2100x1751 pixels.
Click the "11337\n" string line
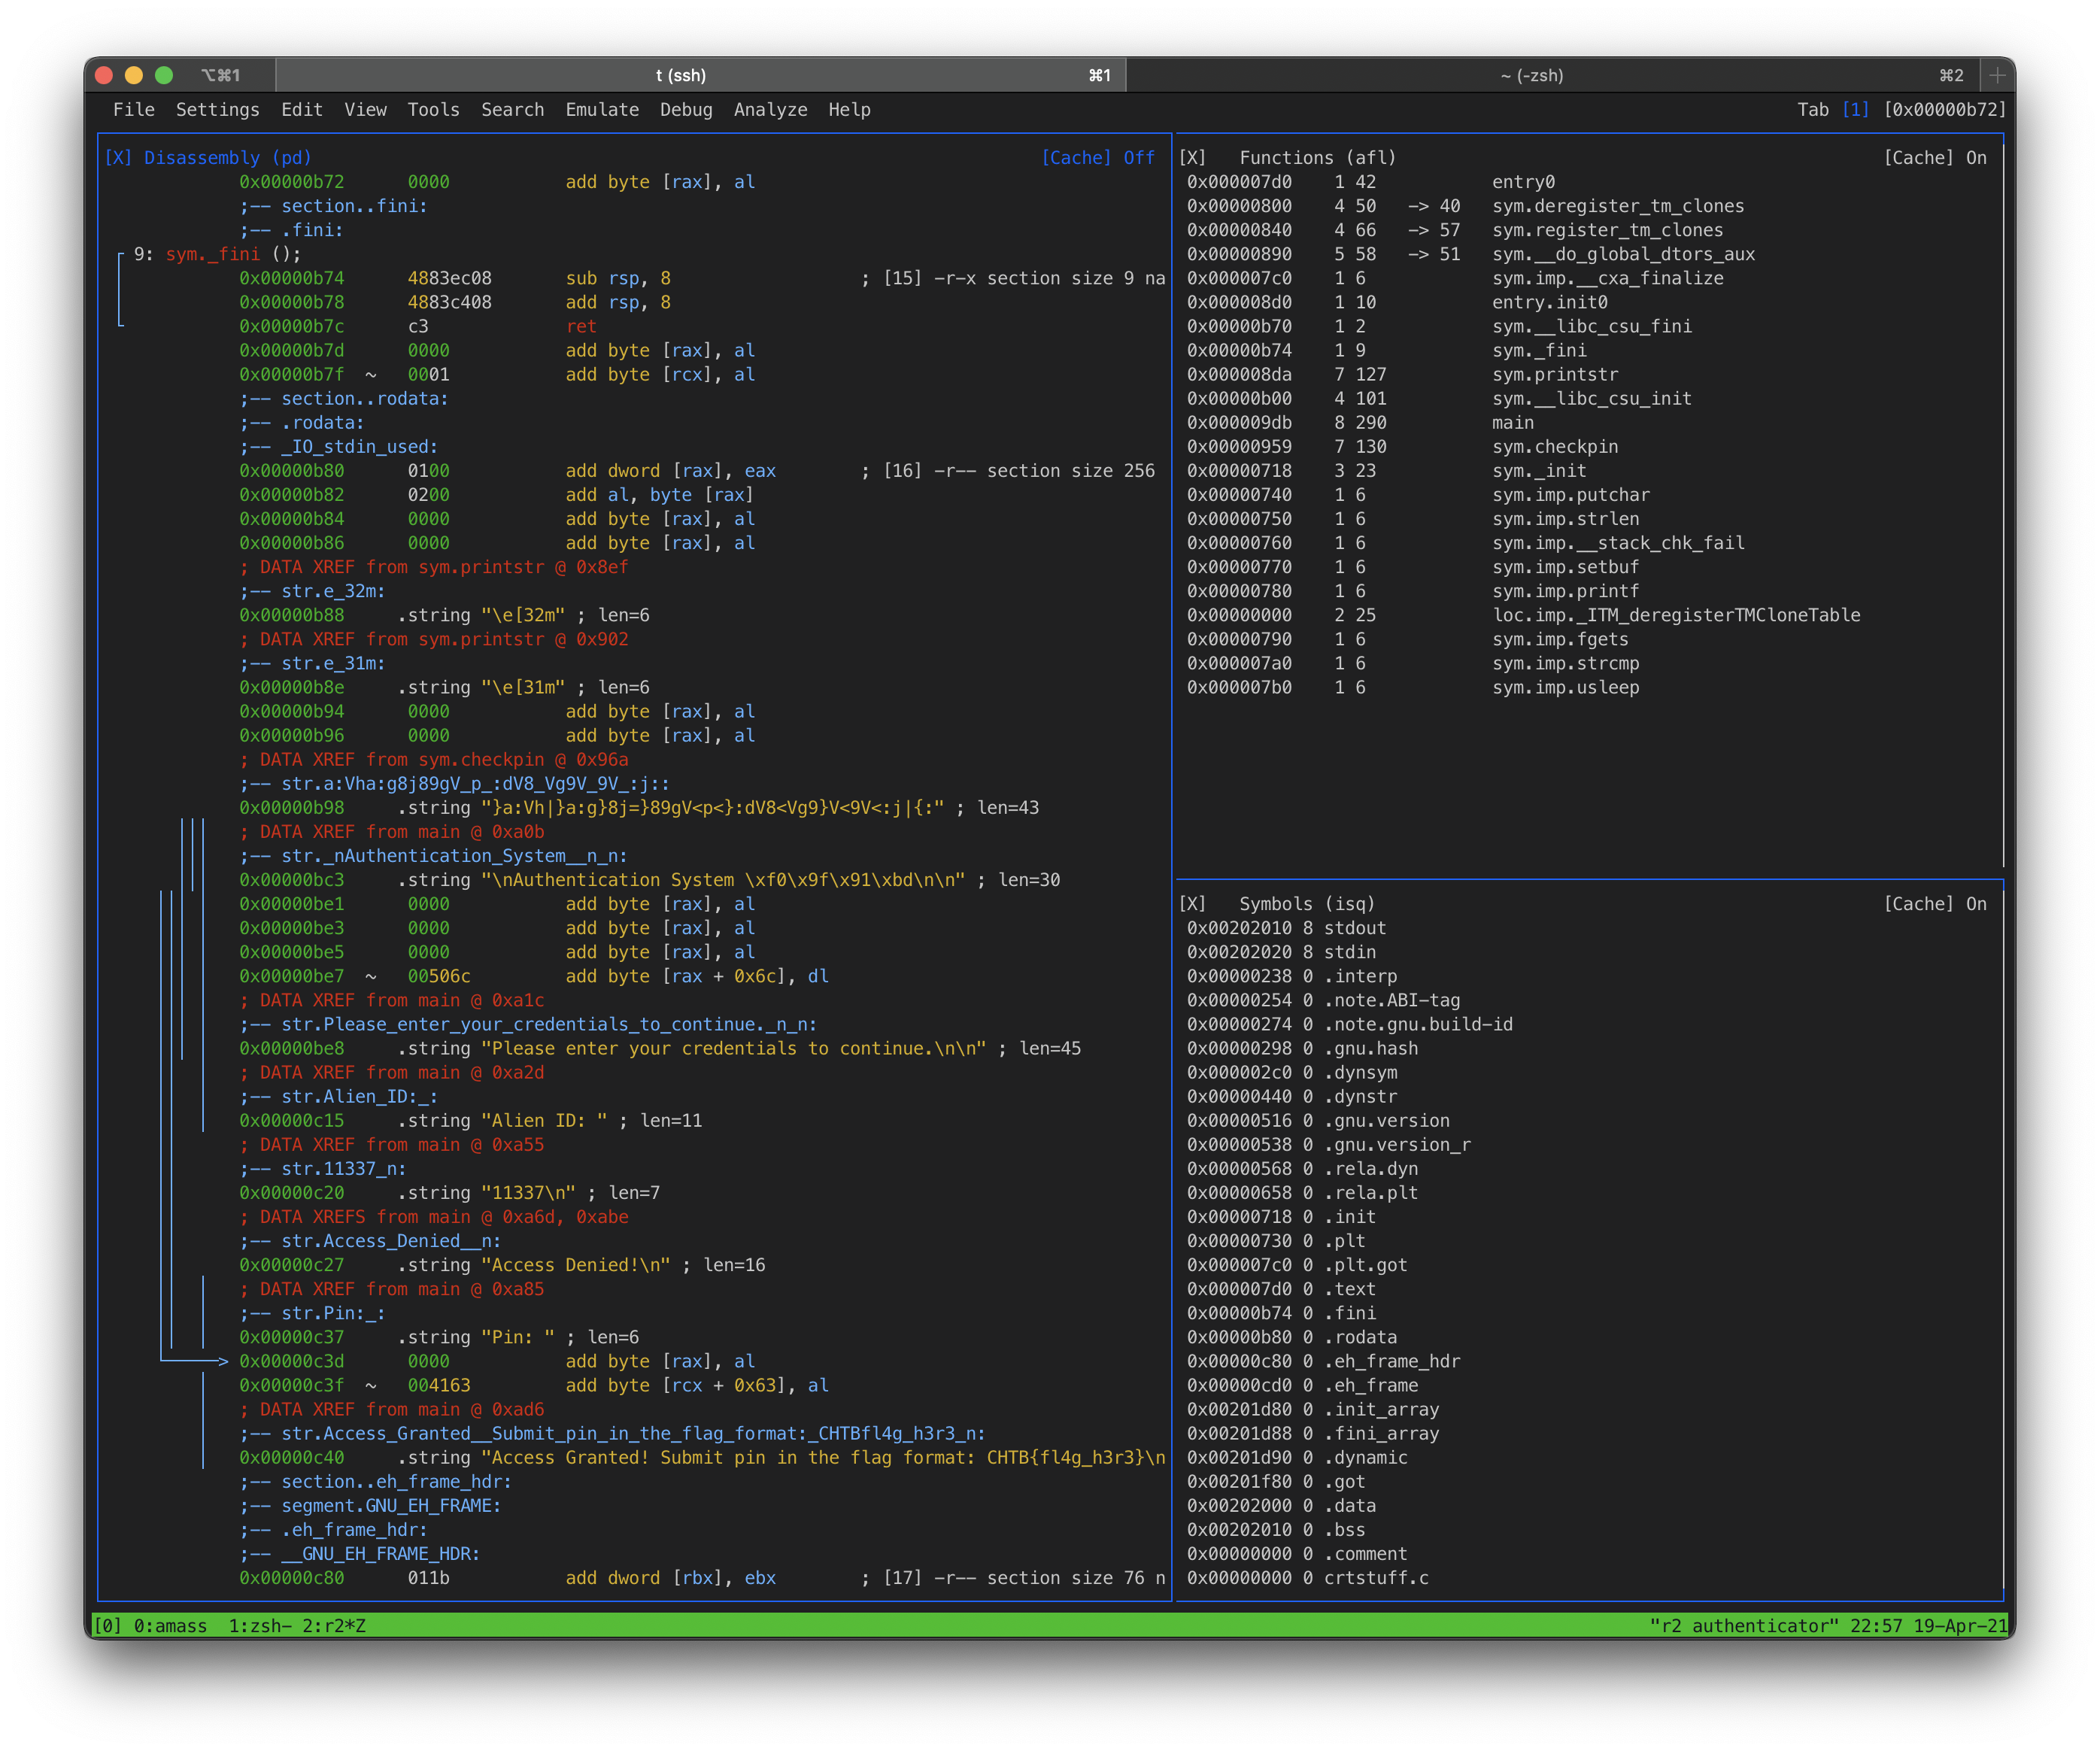coord(449,1192)
